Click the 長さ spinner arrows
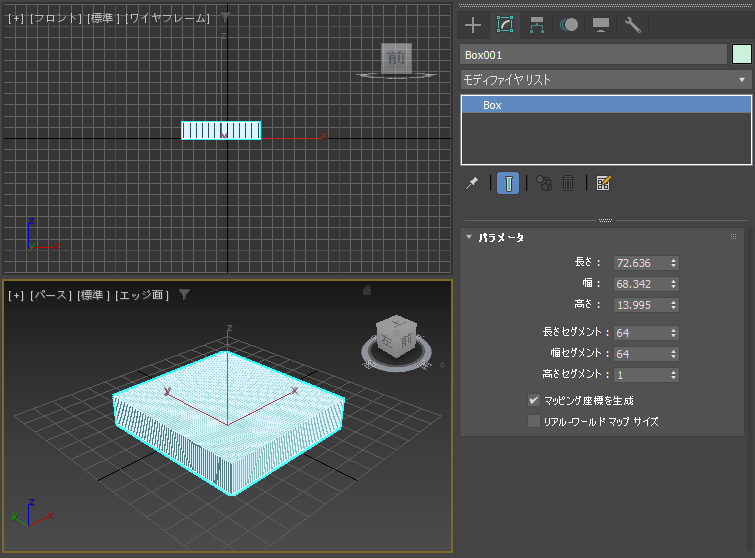This screenshot has height=558, width=755. coord(674,263)
